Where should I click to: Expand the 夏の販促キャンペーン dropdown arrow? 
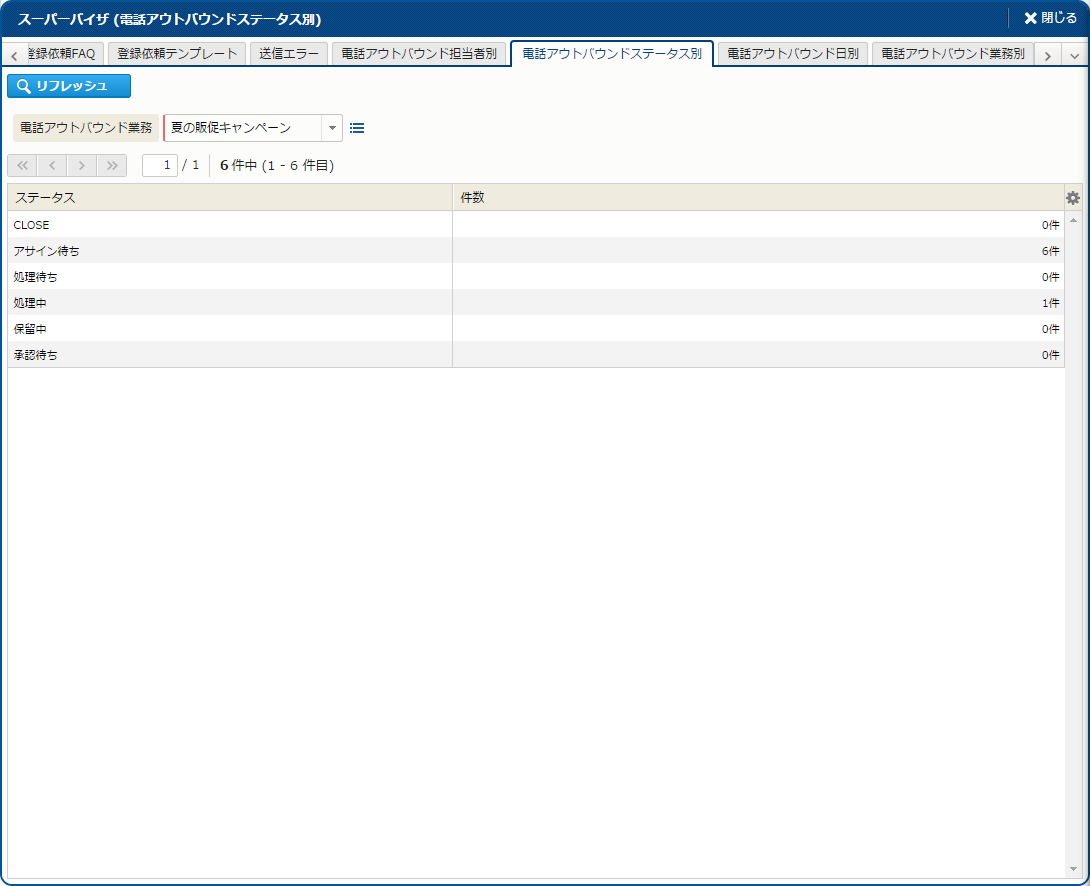tap(332, 128)
